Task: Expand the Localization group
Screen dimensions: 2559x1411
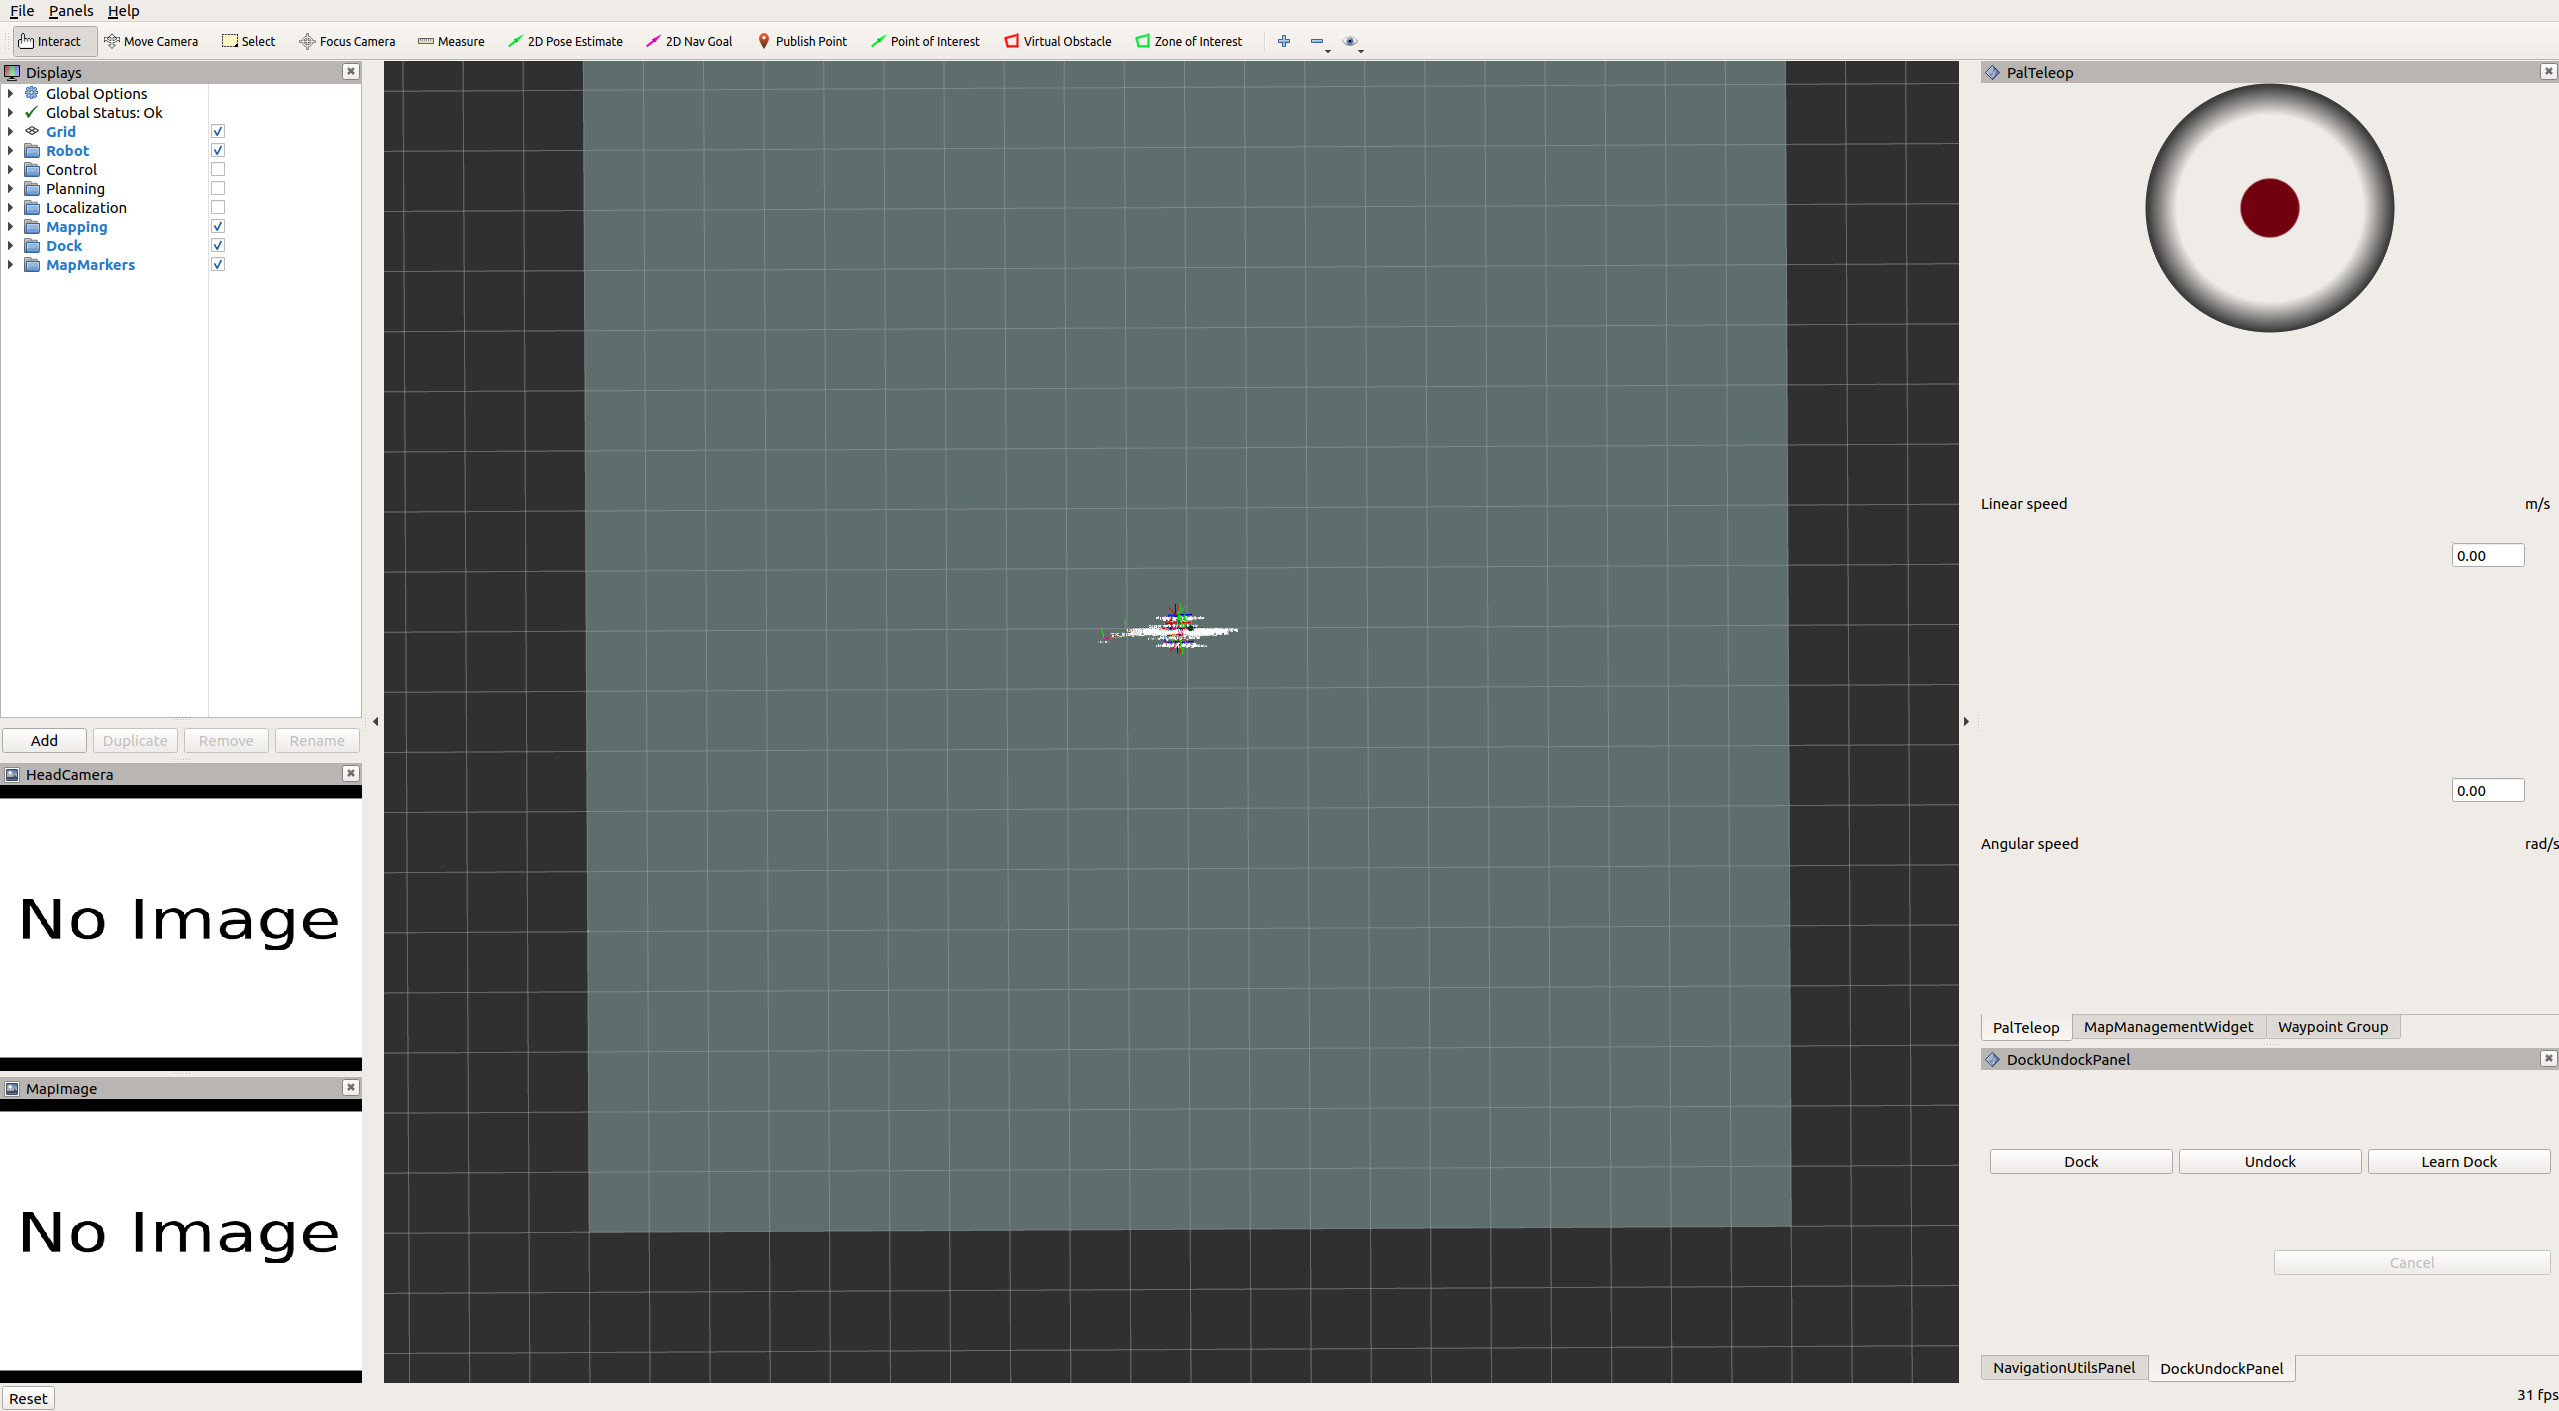Action: [10, 207]
